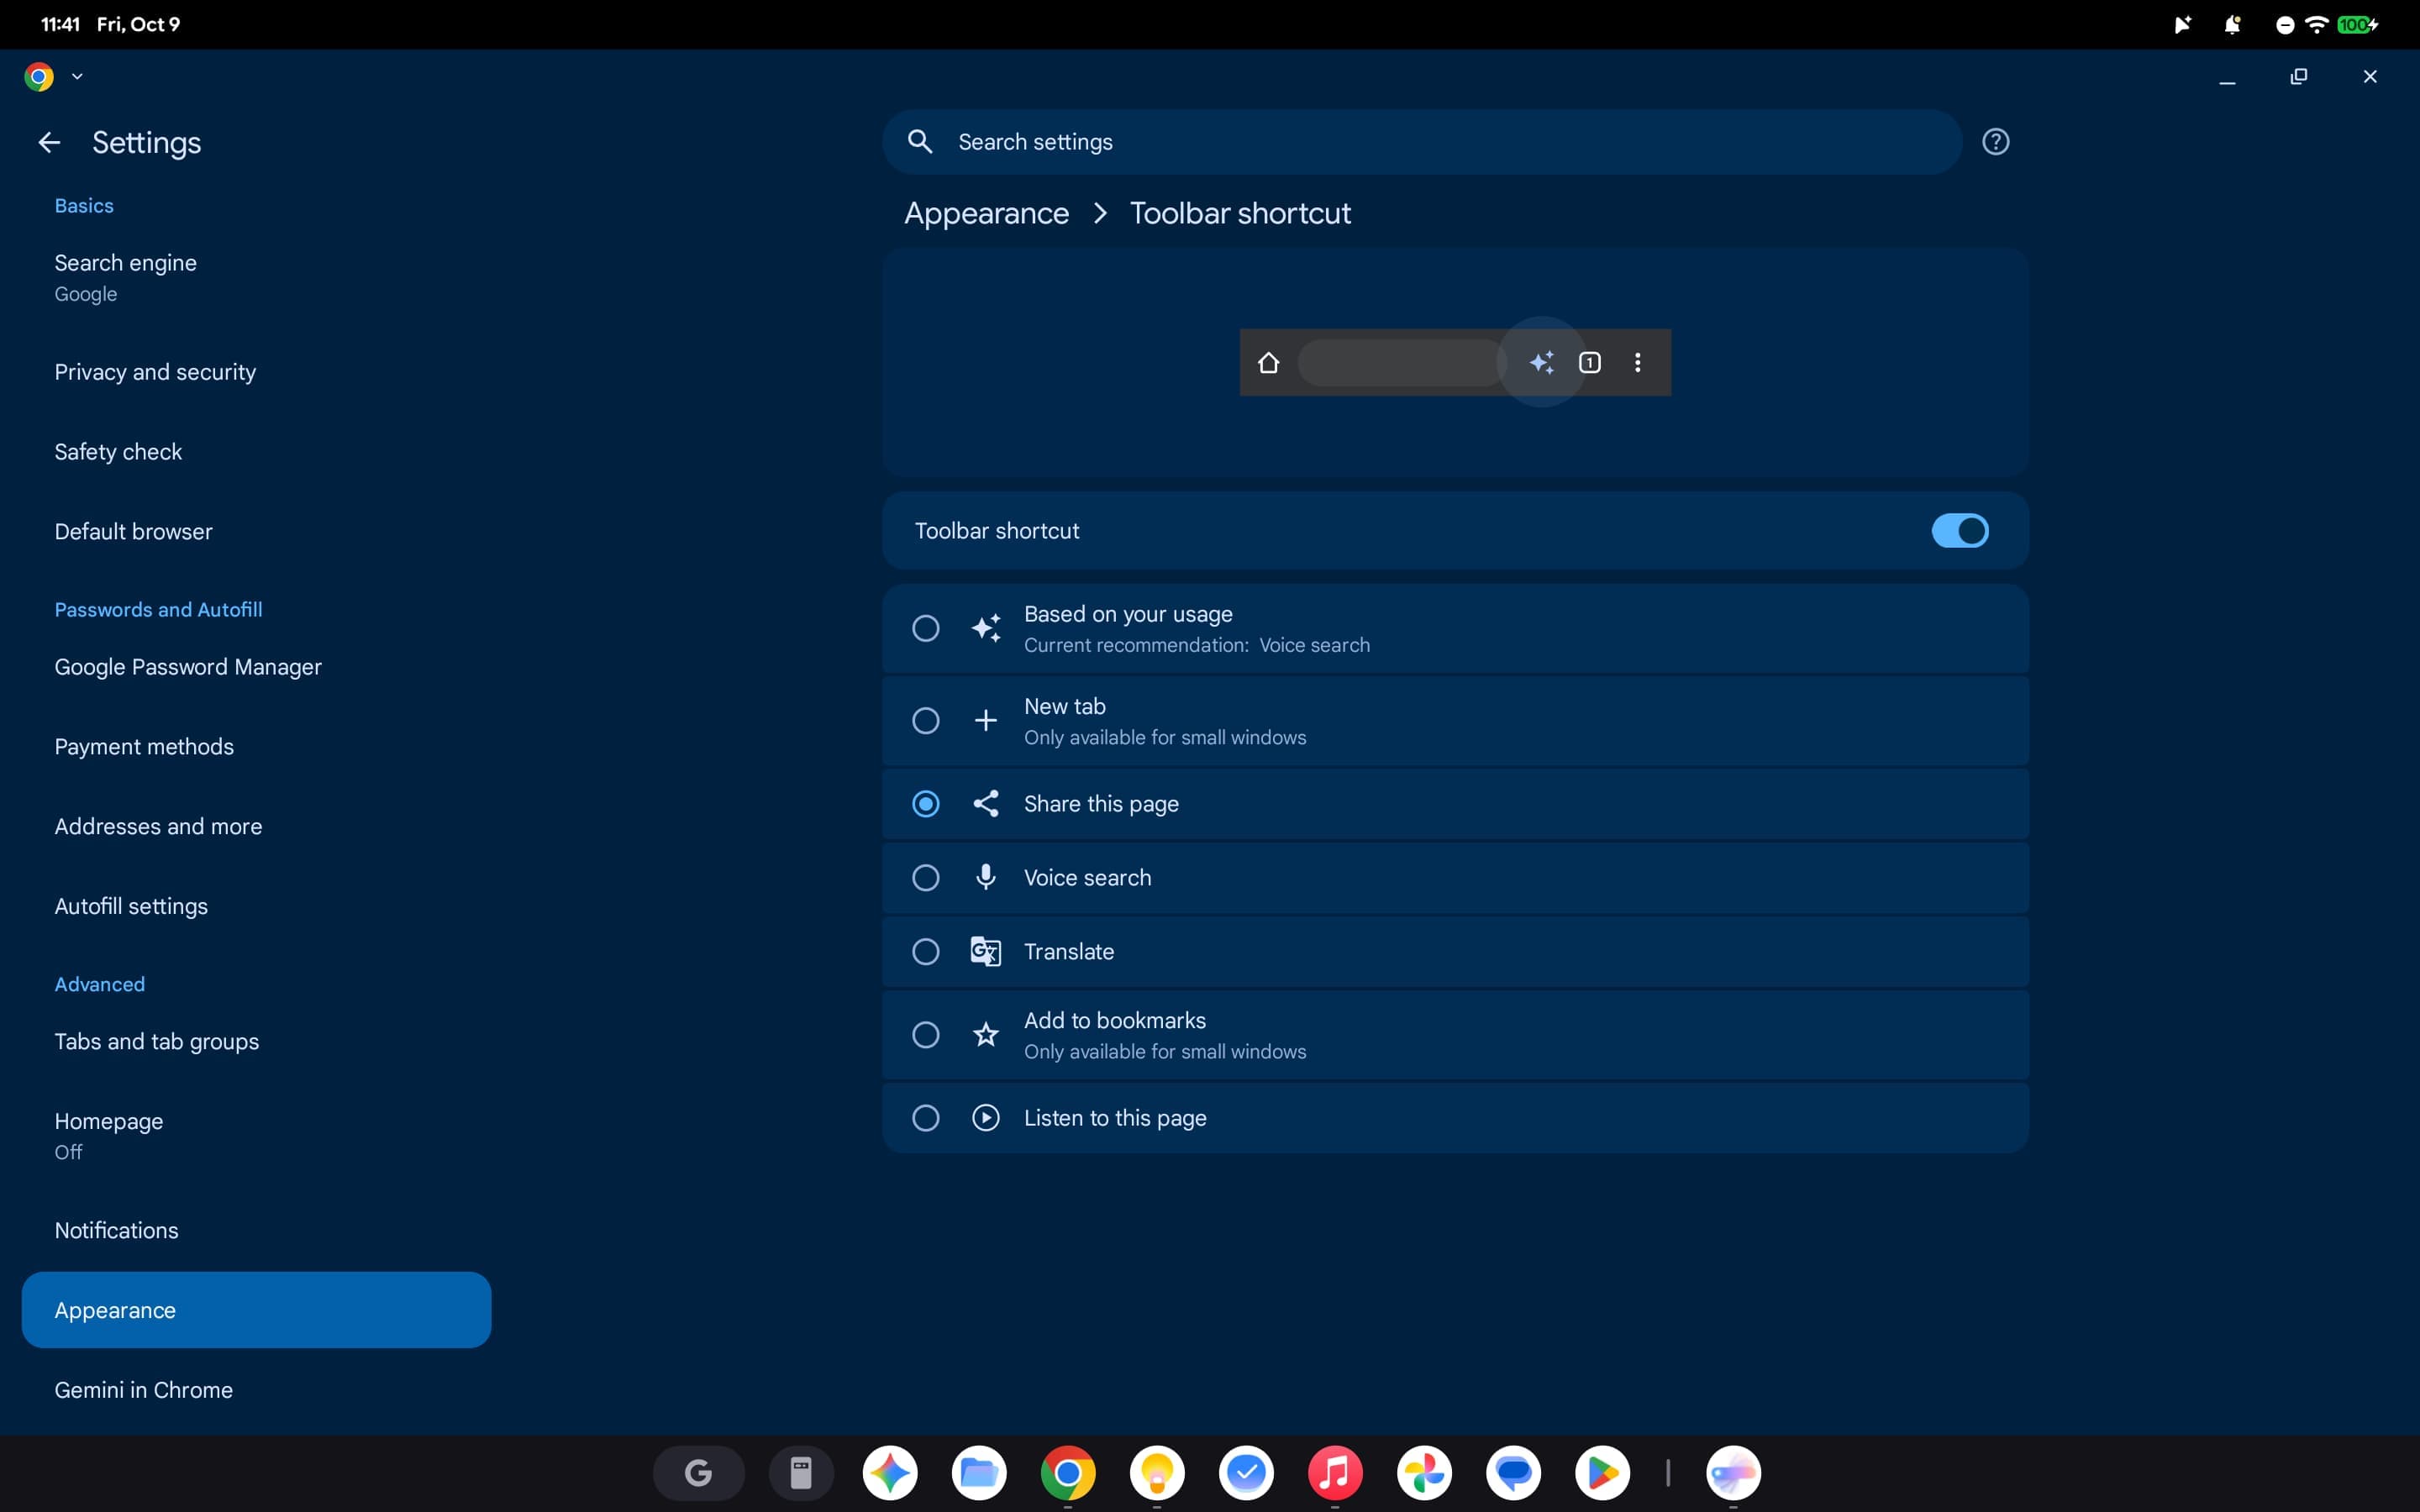Click the search magnifier icon
The width and height of the screenshot is (2420, 1512).
click(x=920, y=142)
